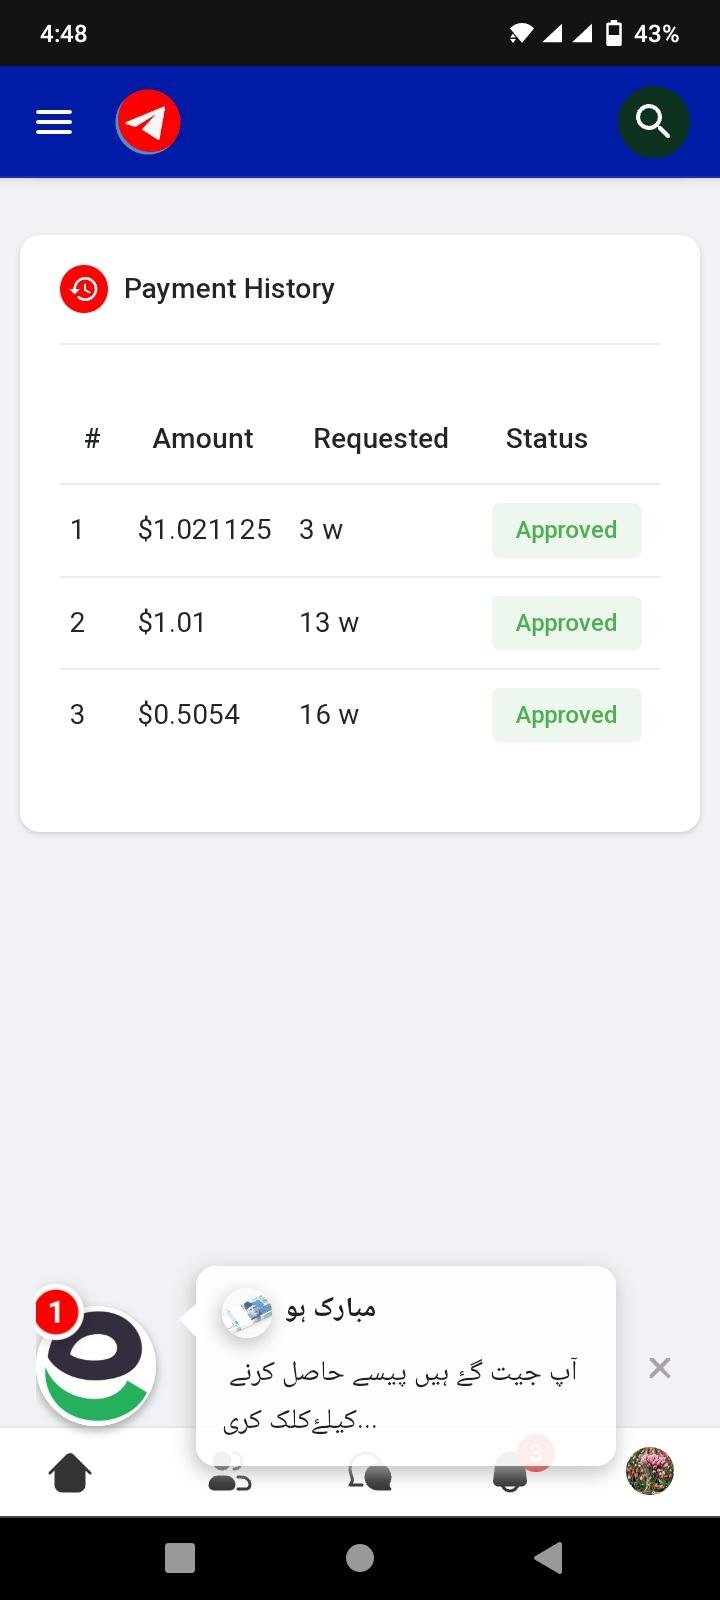Click the Requested column header
Screen dimensions: 720x1600
[380, 438]
